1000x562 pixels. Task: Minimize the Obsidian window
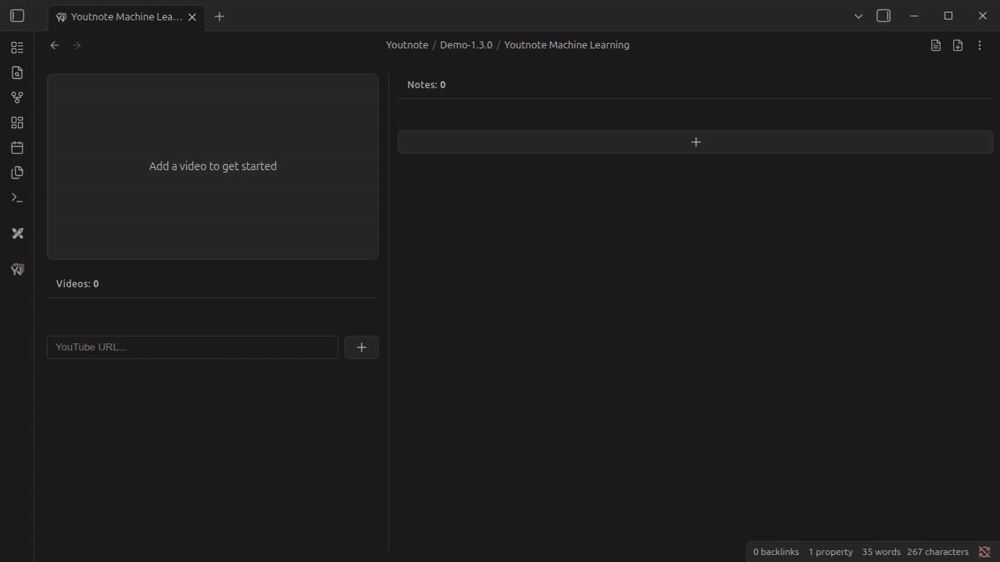(914, 16)
